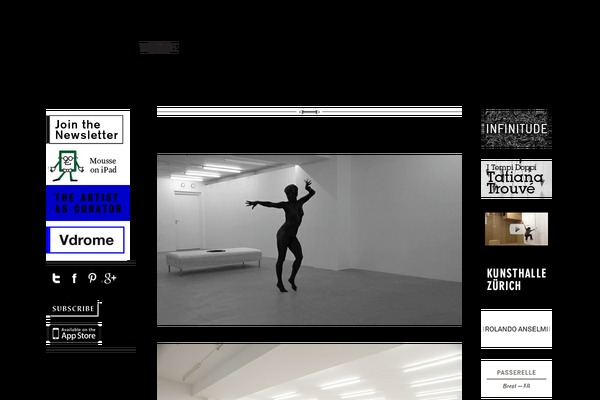This screenshot has height=400, width=600.
Task: Open the Twitter social icon
Action: click(x=56, y=279)
